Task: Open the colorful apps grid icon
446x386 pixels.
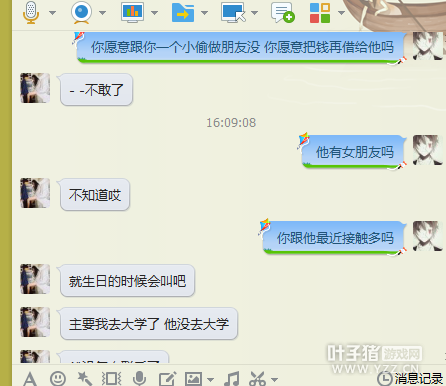Action: [320, 13]
